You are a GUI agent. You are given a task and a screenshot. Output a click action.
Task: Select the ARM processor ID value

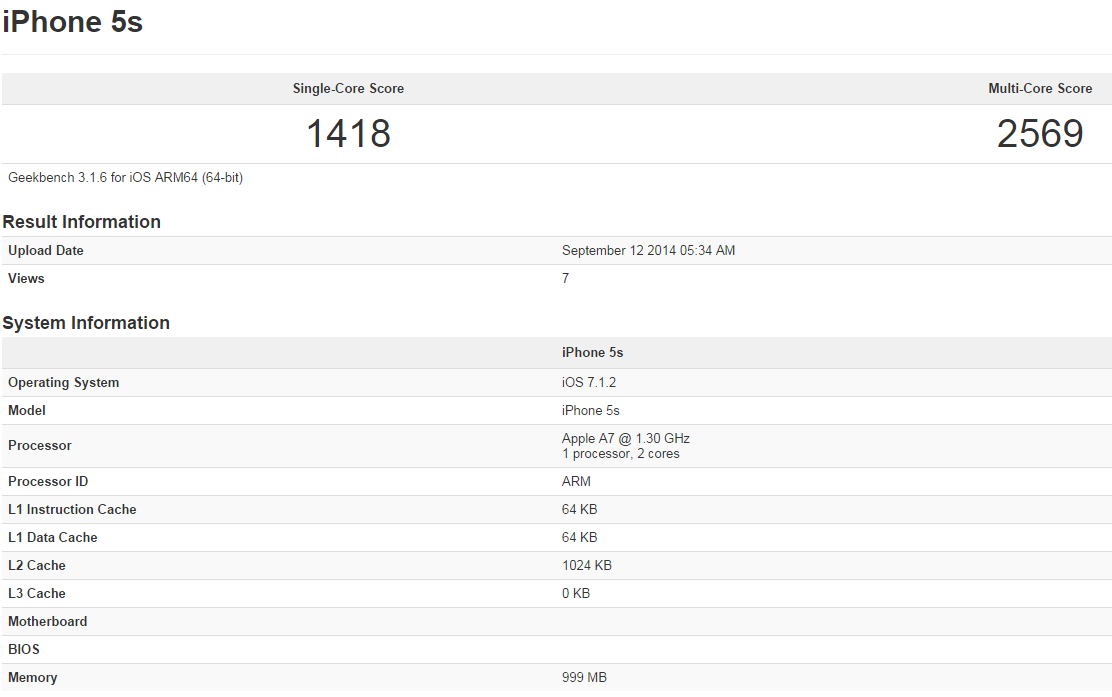pos(576,481)
